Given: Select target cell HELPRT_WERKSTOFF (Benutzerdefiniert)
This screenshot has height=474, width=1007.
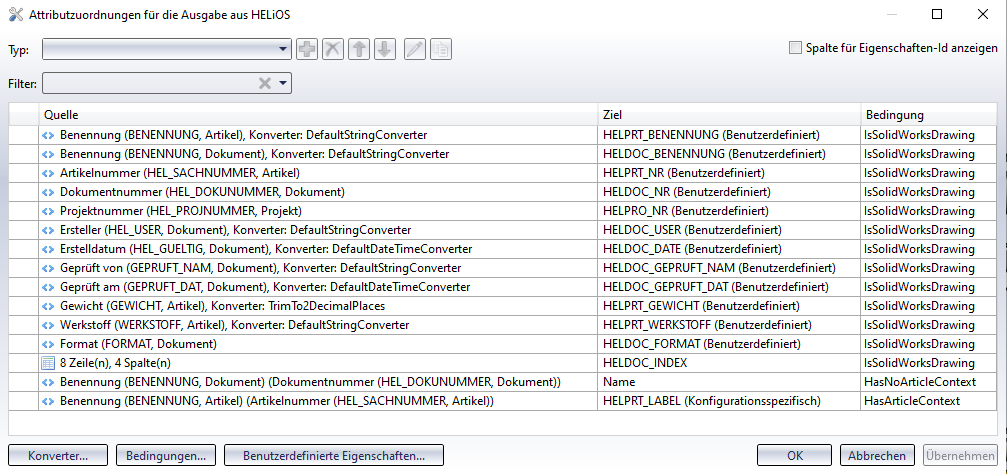Looking at the screenshot, I should point(730,325).
